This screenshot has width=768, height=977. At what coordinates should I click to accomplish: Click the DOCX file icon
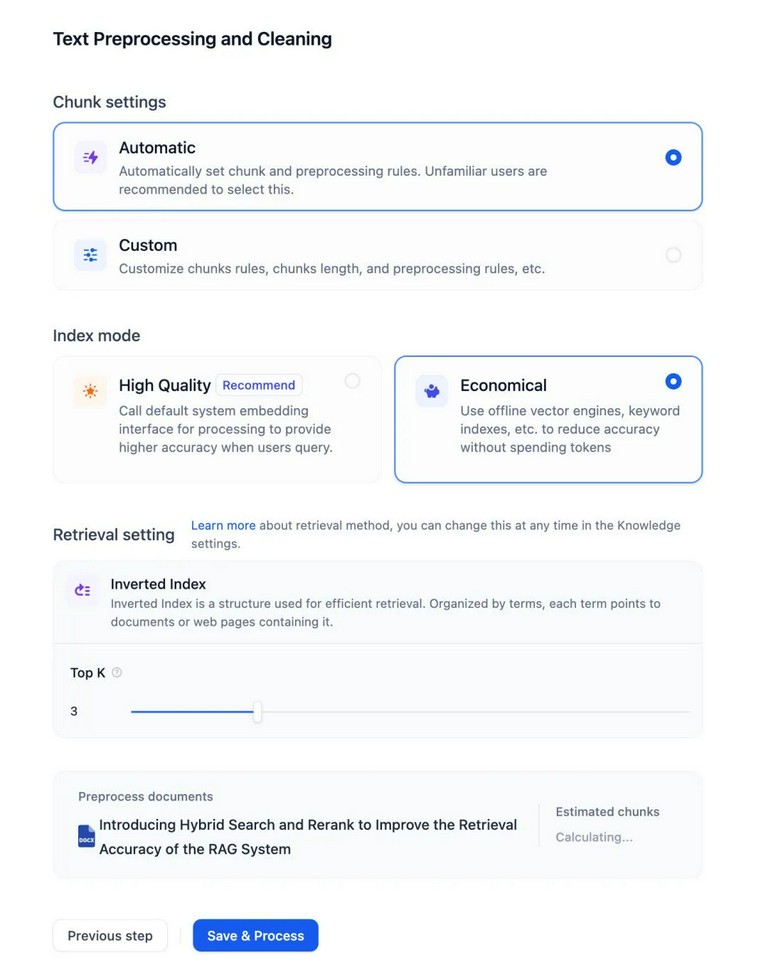point(87,836)
